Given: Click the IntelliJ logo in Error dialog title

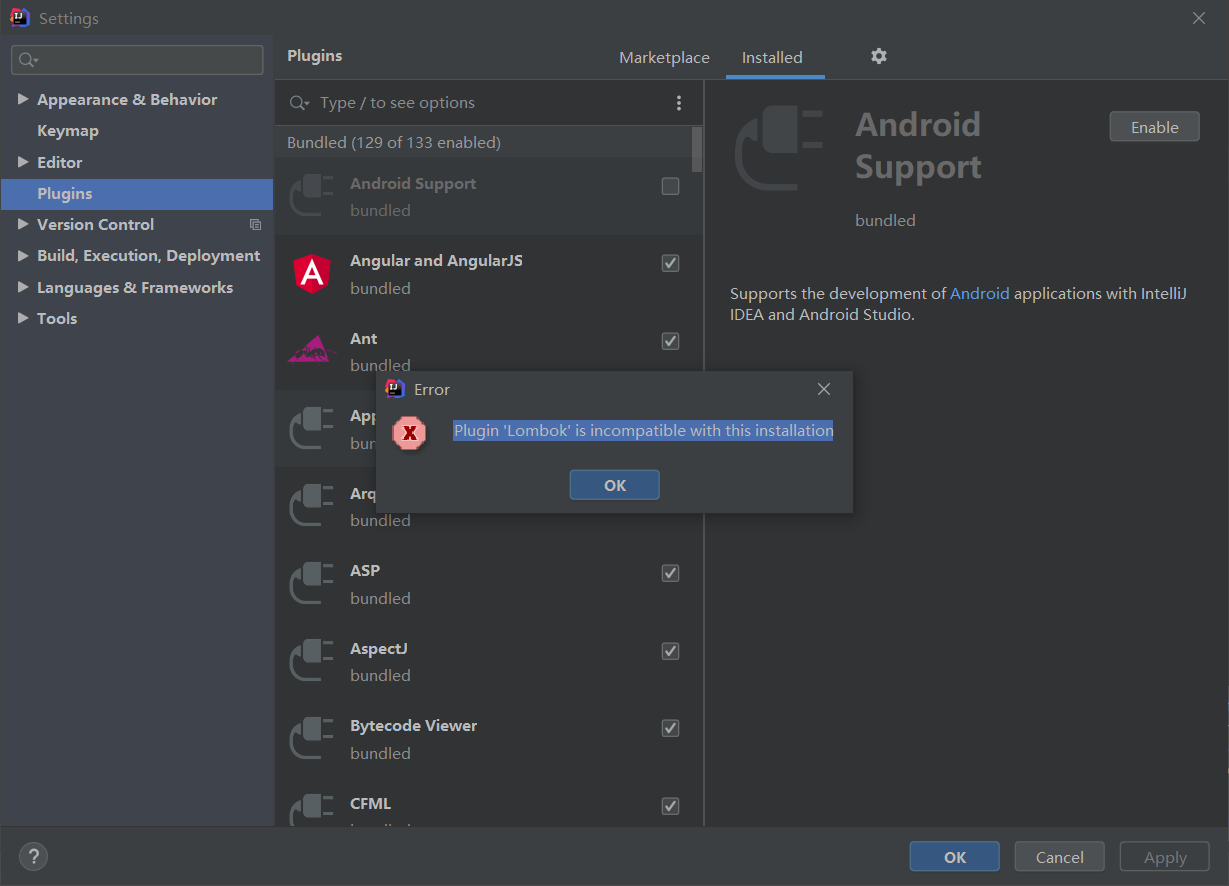Looking at the screenshot, I should pos(395,389).
